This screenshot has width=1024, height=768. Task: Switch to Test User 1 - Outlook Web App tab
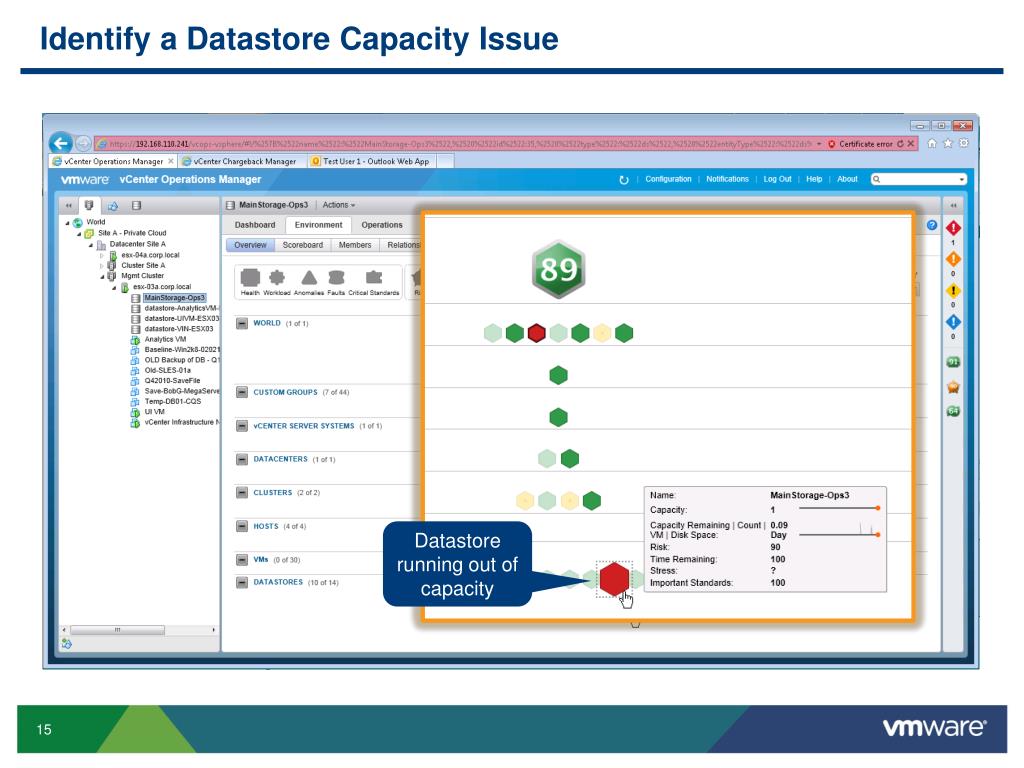point(370,161)
